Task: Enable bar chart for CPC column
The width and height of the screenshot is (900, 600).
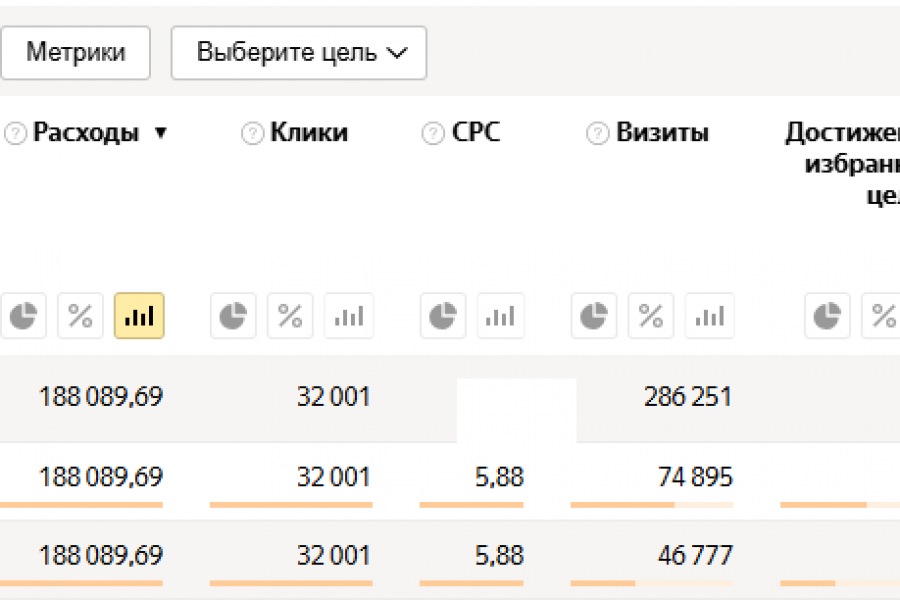Action: (501, 316)
